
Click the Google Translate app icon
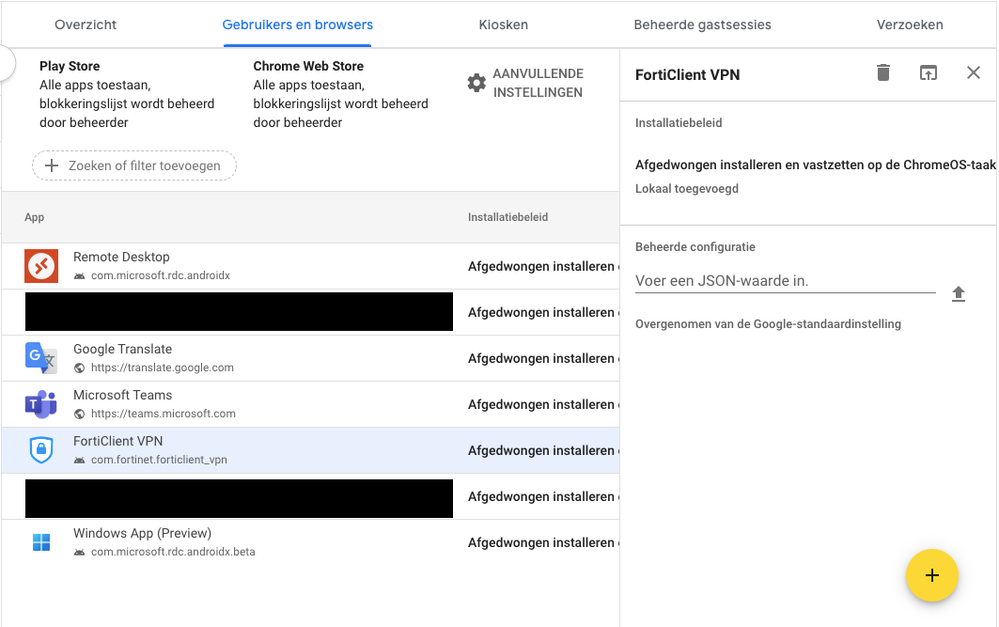click(41, 358)
